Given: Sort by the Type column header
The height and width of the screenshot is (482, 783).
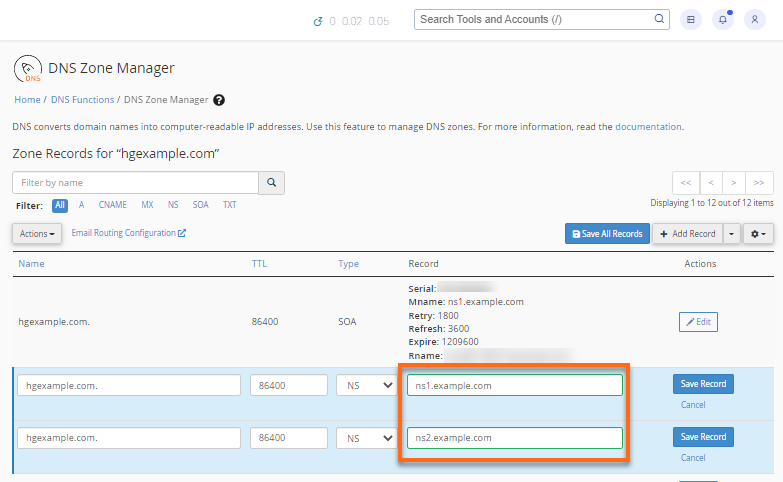Looking at the screenshot, I should 349,264.
